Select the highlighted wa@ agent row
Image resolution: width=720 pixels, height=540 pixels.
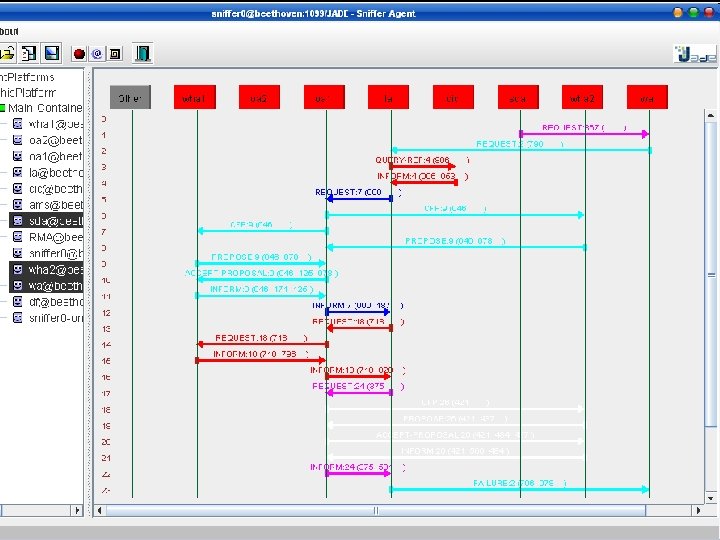pos(46,286)
